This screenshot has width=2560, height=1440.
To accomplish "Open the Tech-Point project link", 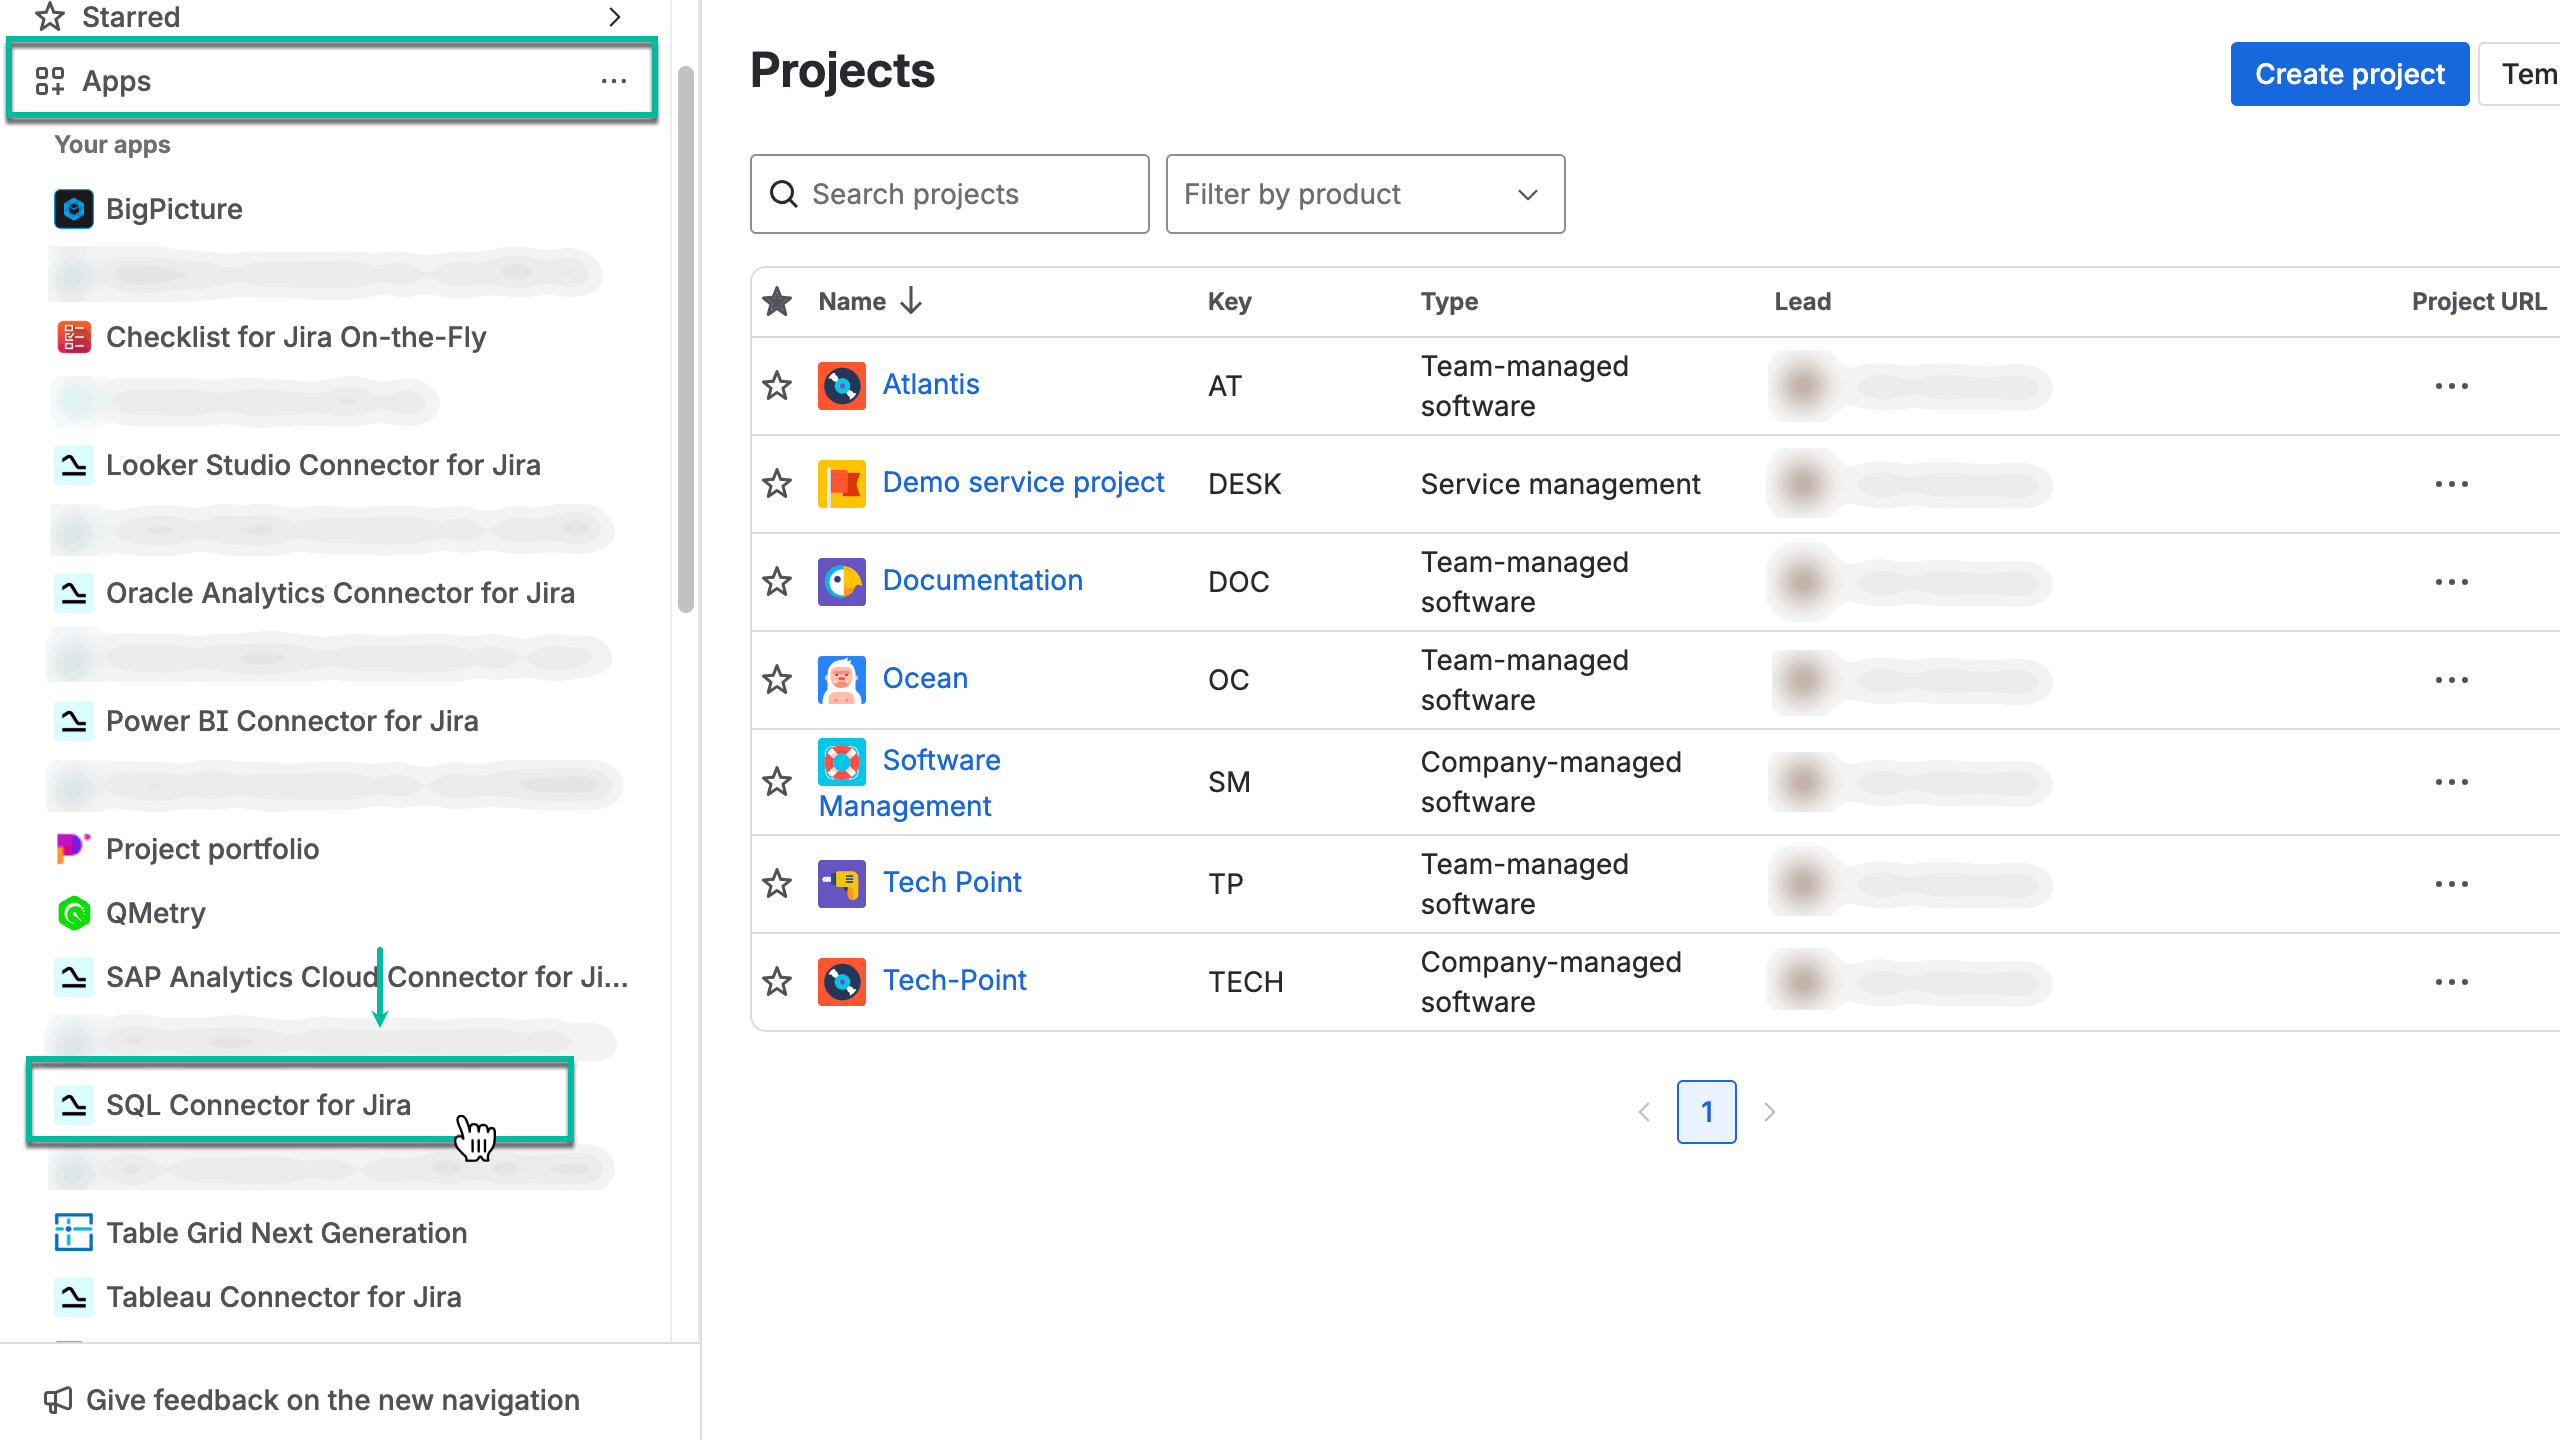I will pyautogui.click(x=953, y=980).
